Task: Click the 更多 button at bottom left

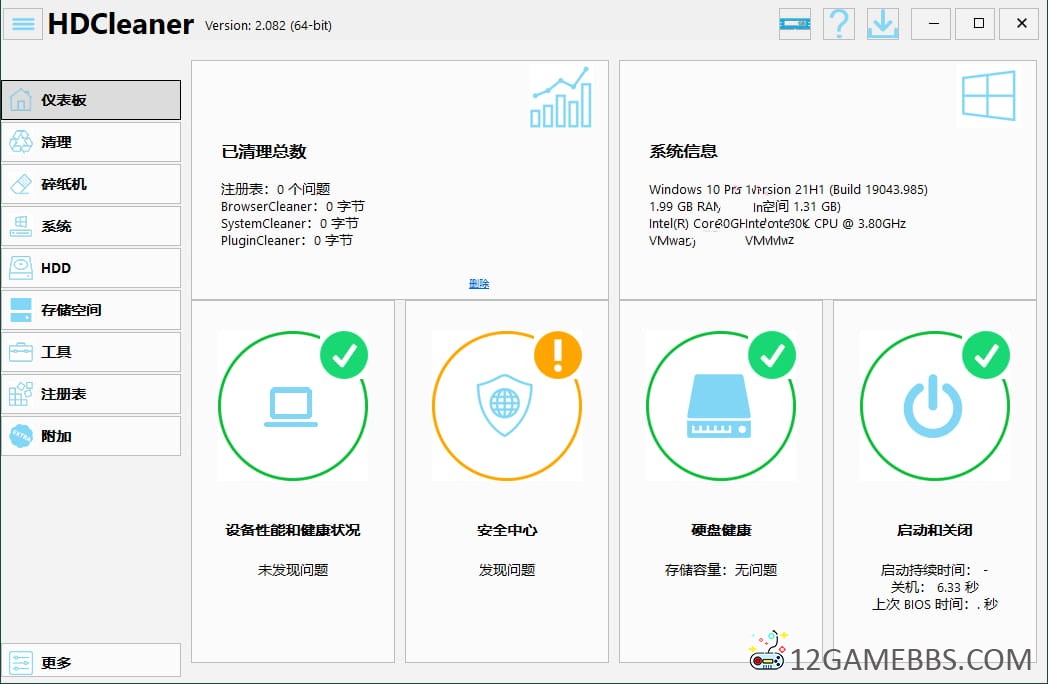Action: 91,662
